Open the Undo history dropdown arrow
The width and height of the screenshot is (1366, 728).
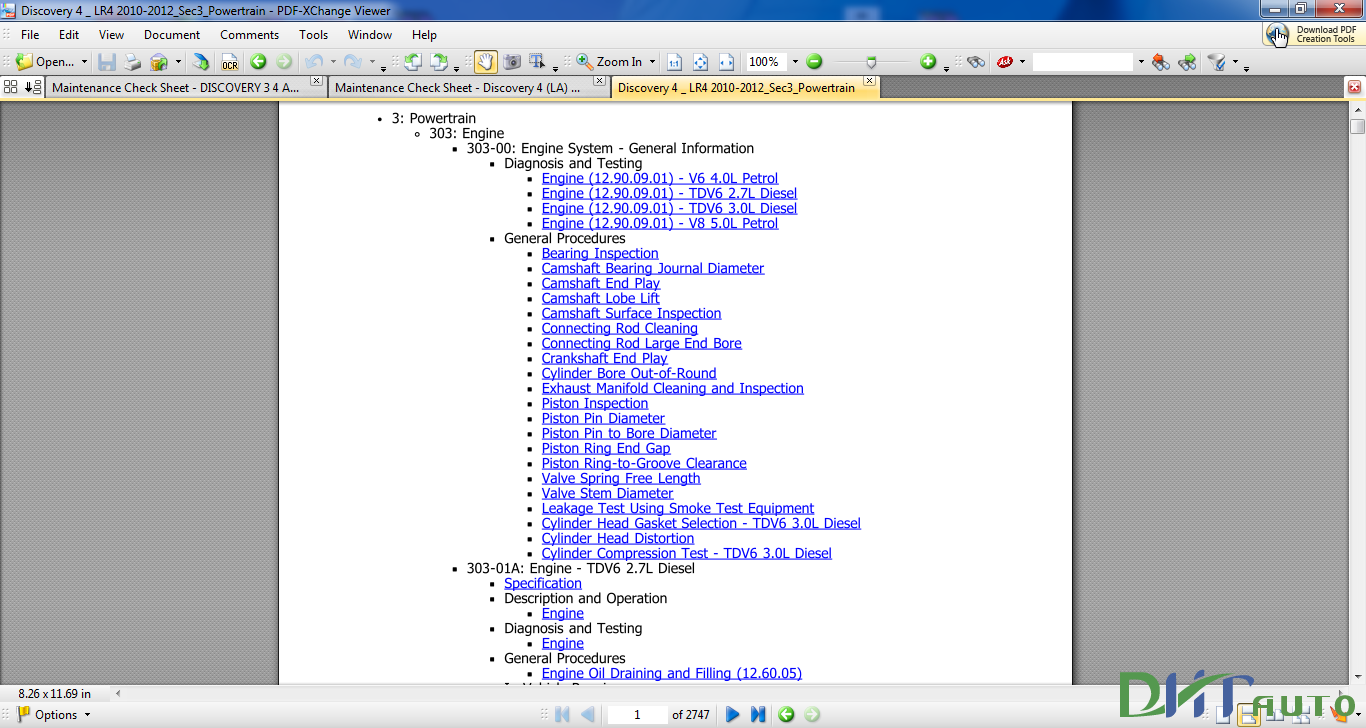click(x=331, y=62)
